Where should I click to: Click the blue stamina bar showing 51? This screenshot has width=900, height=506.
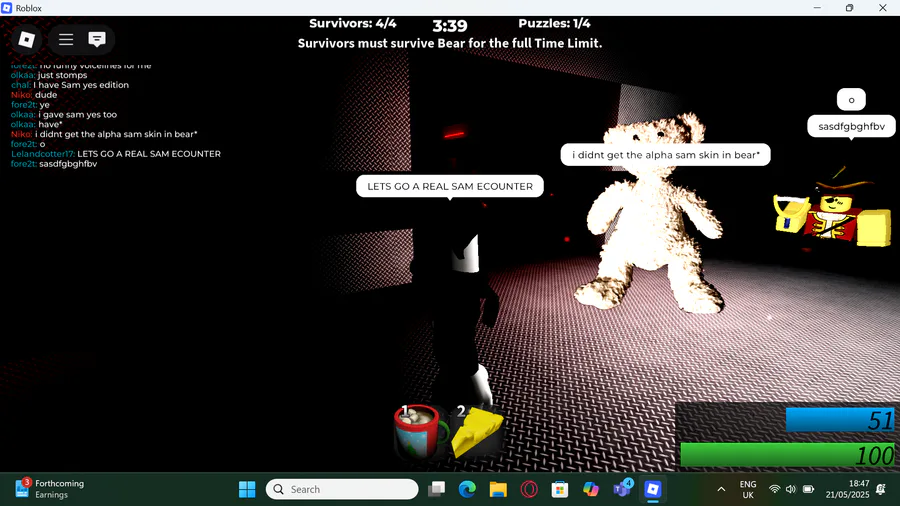point(840,420)
